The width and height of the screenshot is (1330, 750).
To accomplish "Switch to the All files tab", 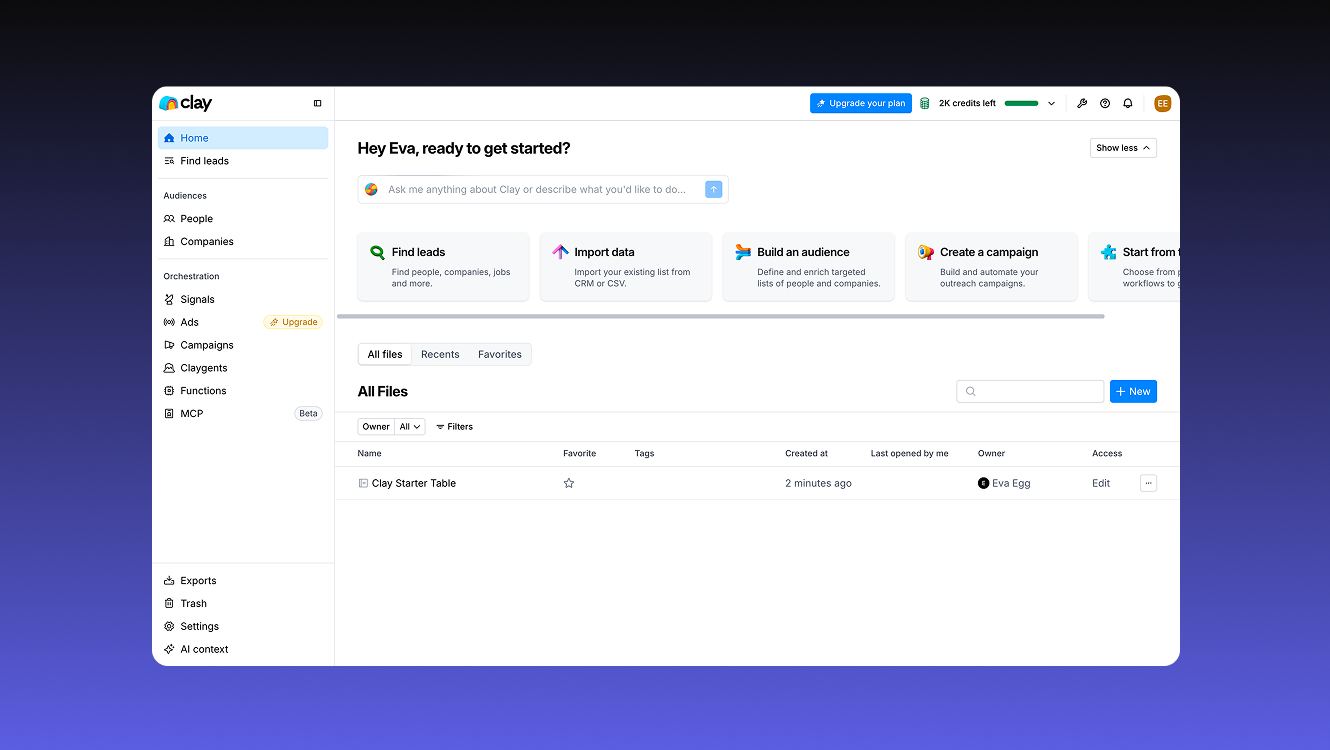I will 385,354.
